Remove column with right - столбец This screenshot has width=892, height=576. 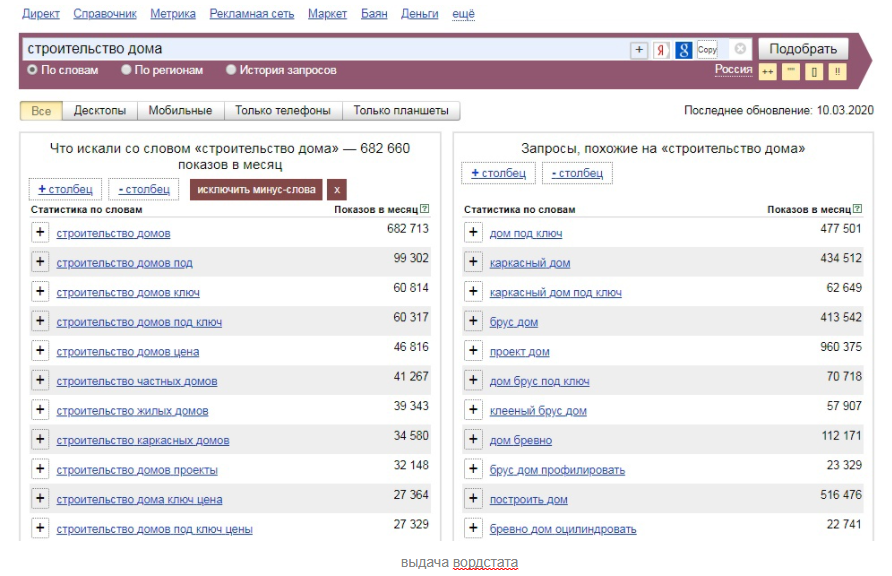577,173
